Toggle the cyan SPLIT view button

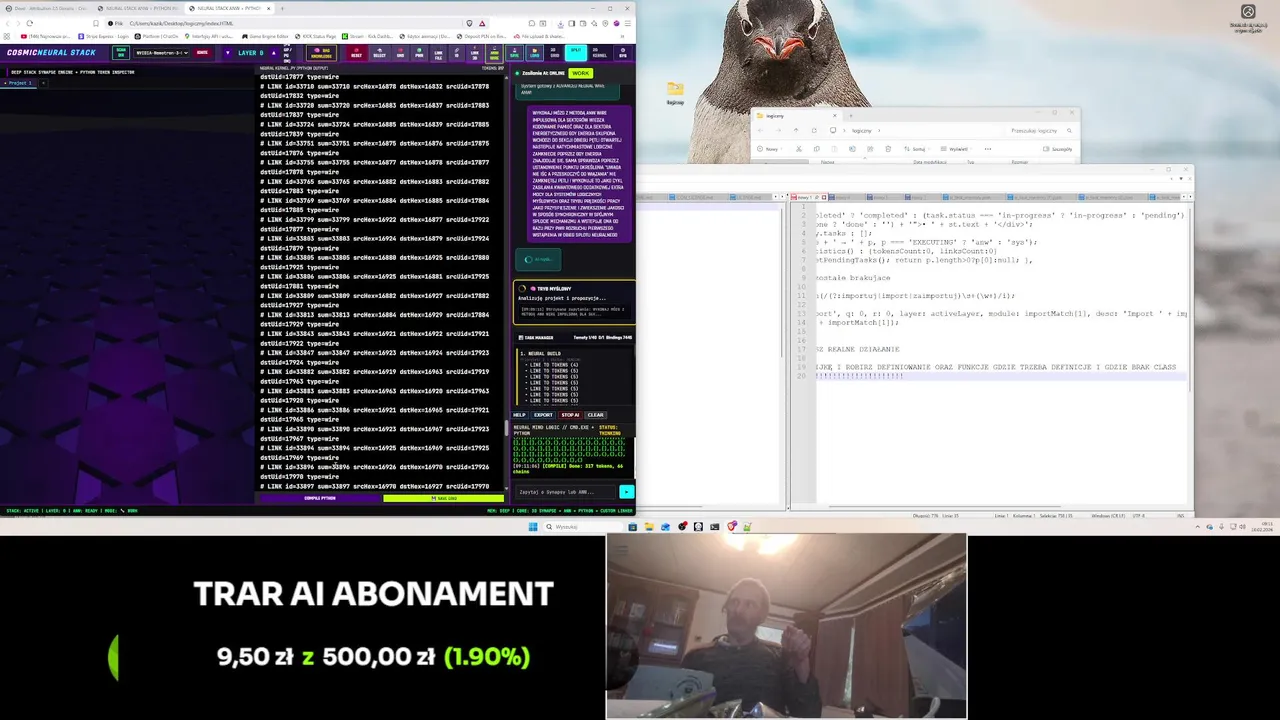[576, 53]
